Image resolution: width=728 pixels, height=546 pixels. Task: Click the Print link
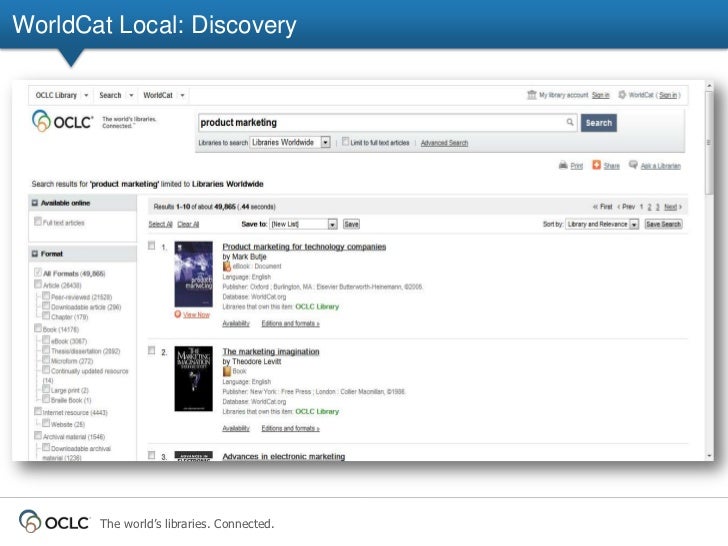pyautogui.click(x=577, y=166)
